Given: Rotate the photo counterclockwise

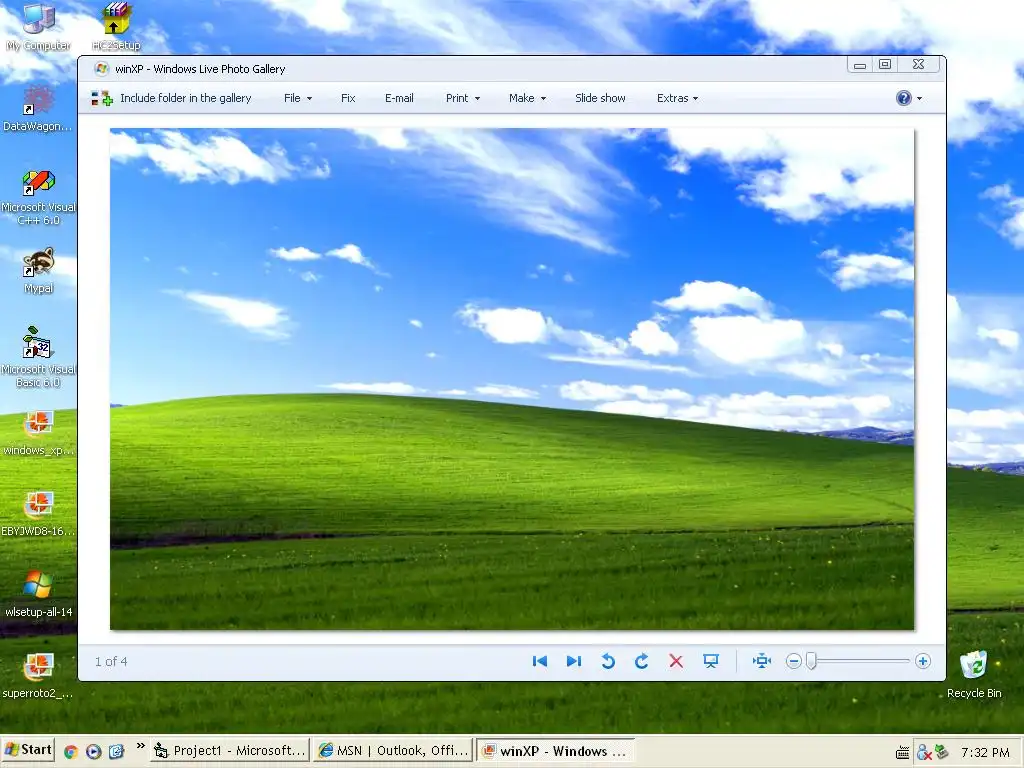Looking at the screenshot, I should 608,662.
